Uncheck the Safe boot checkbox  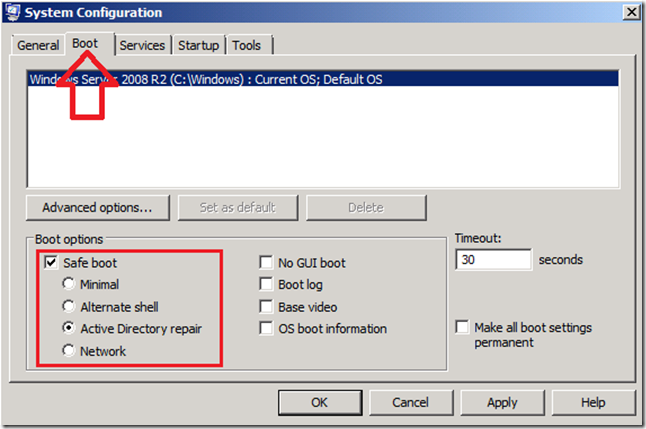[51, 263]
